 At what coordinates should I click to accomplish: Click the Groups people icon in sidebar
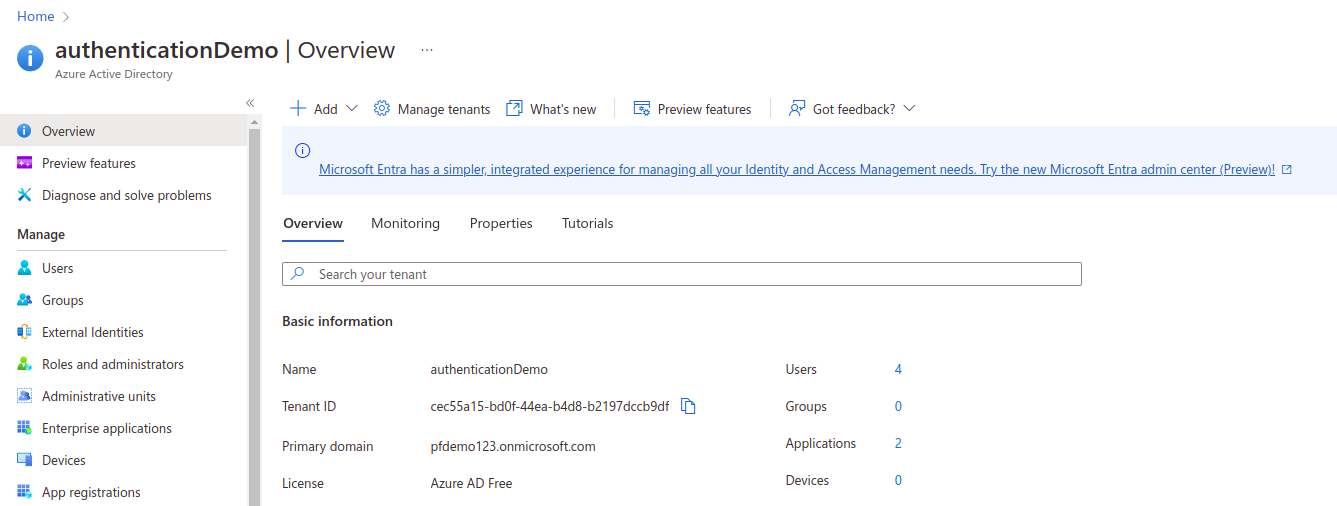click(x=25, y=300)
